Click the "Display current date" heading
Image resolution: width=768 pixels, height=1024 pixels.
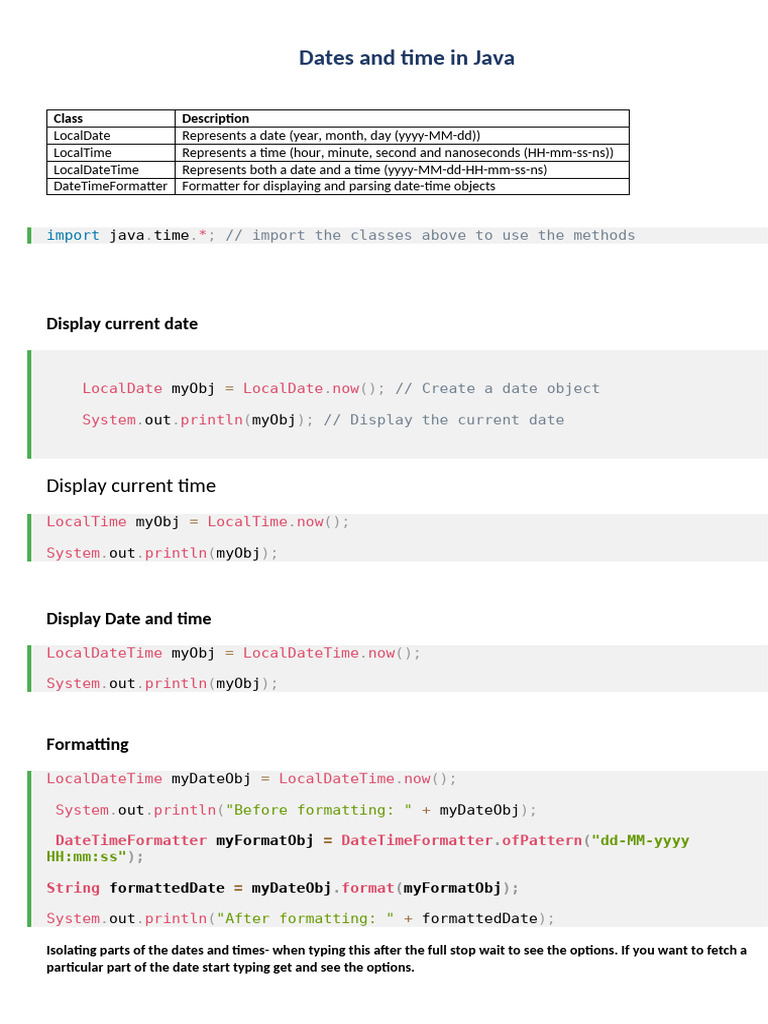click(122, 323)
